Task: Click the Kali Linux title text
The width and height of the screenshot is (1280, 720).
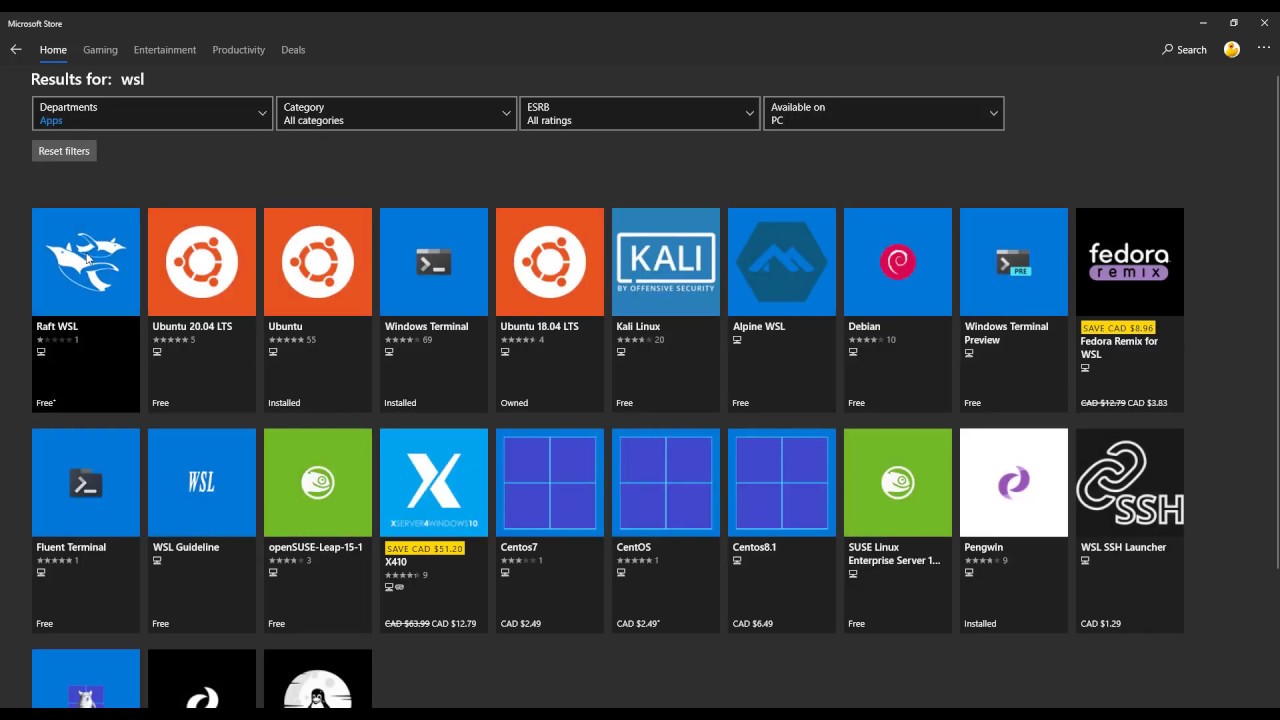Action: [x=638, y=326]
